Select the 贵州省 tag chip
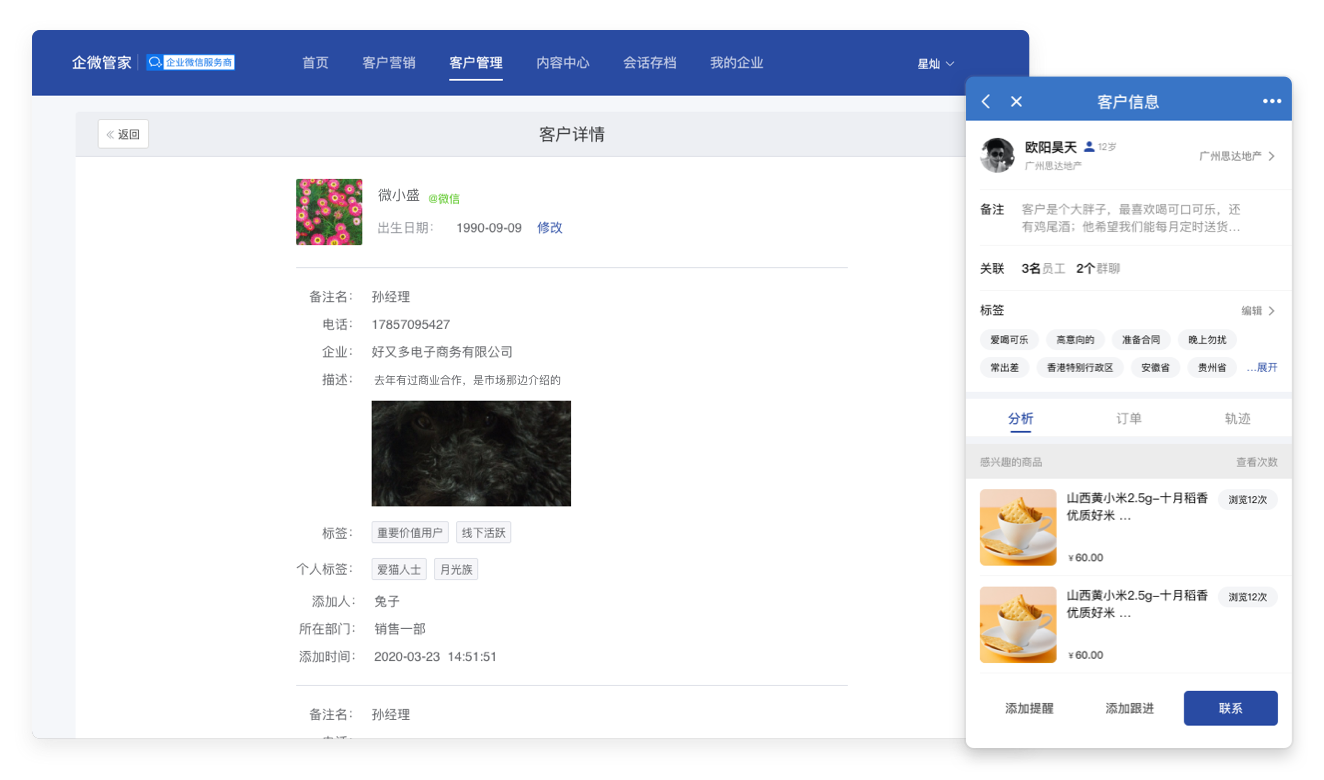The image size is (1324, 780). [1213, 367]
